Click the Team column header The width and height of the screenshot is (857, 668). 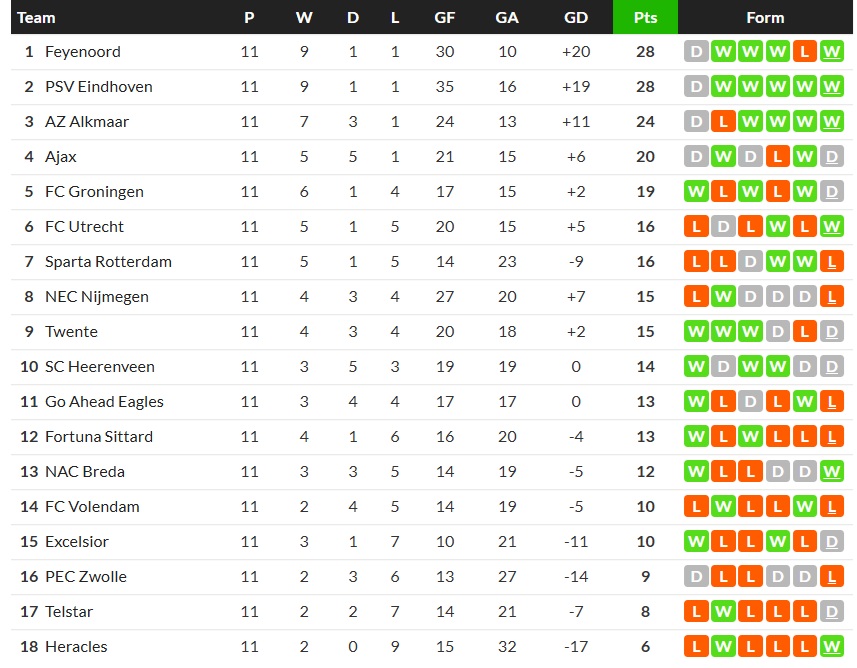click(x=37, y=18)
